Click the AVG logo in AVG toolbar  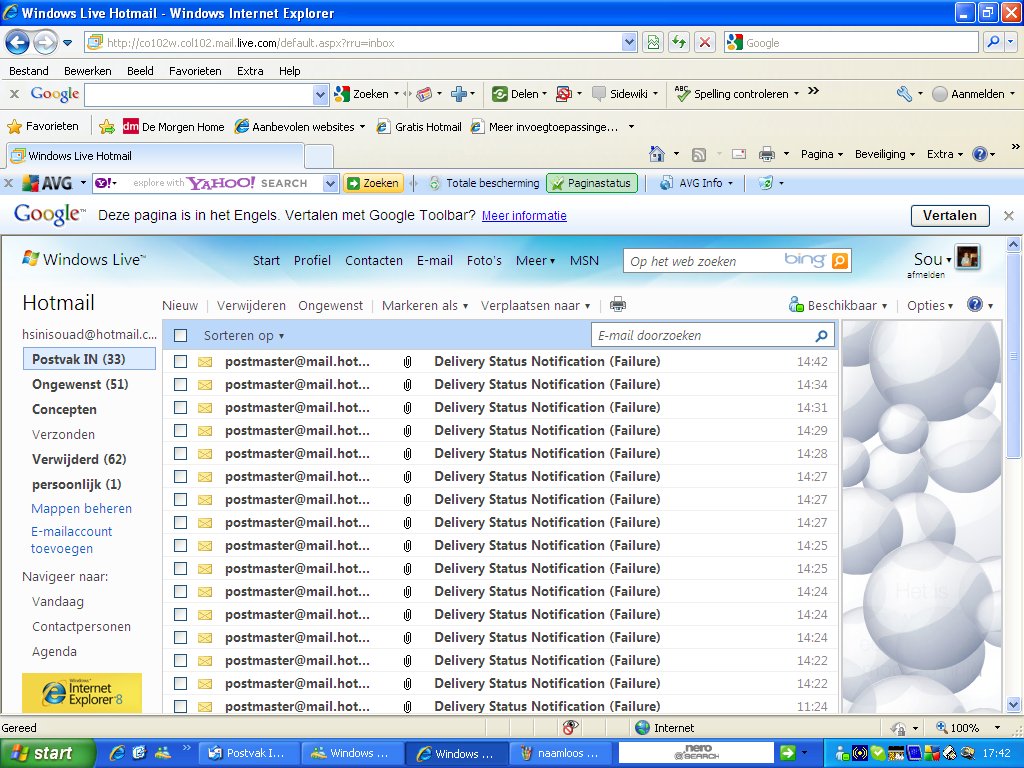click(x=48, y=184)
